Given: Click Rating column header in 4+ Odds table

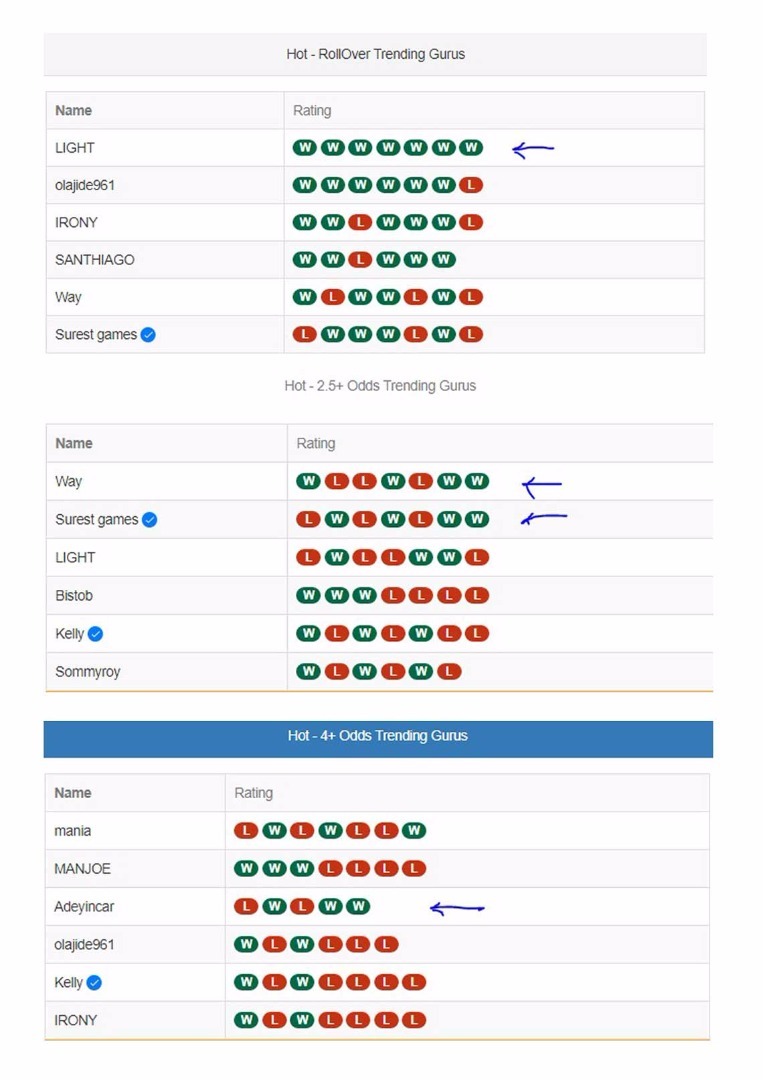Looking at the screenshot, I should coord(253,793).
